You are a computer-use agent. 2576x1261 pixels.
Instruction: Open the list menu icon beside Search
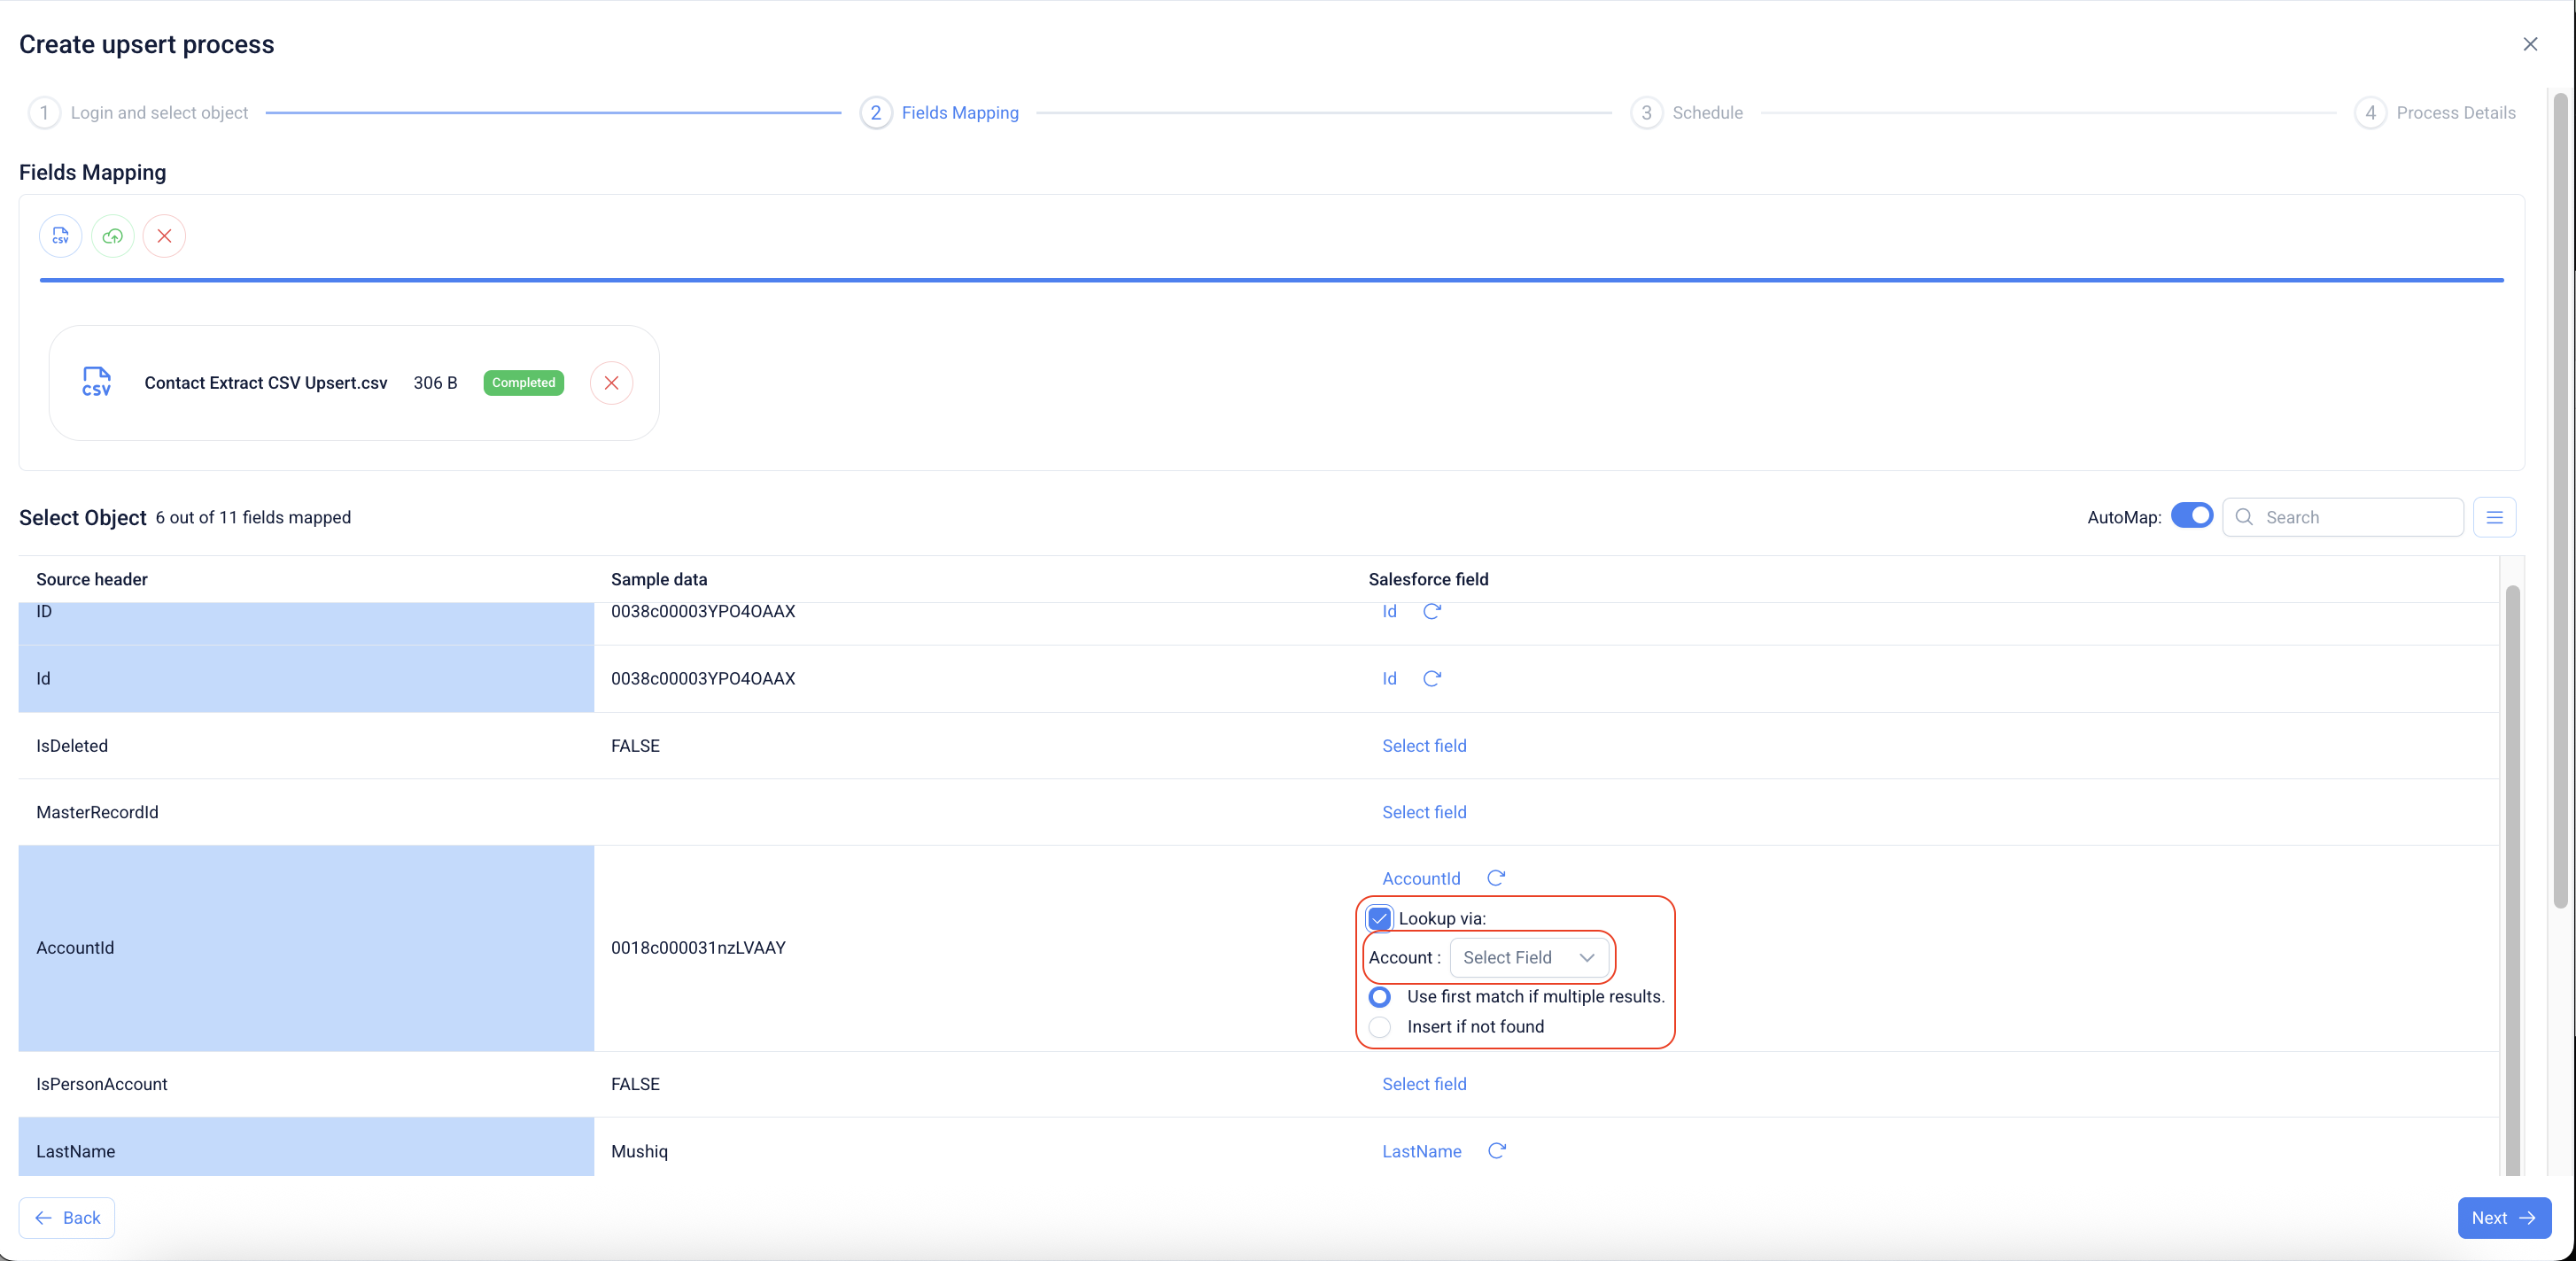[2494, 517]
